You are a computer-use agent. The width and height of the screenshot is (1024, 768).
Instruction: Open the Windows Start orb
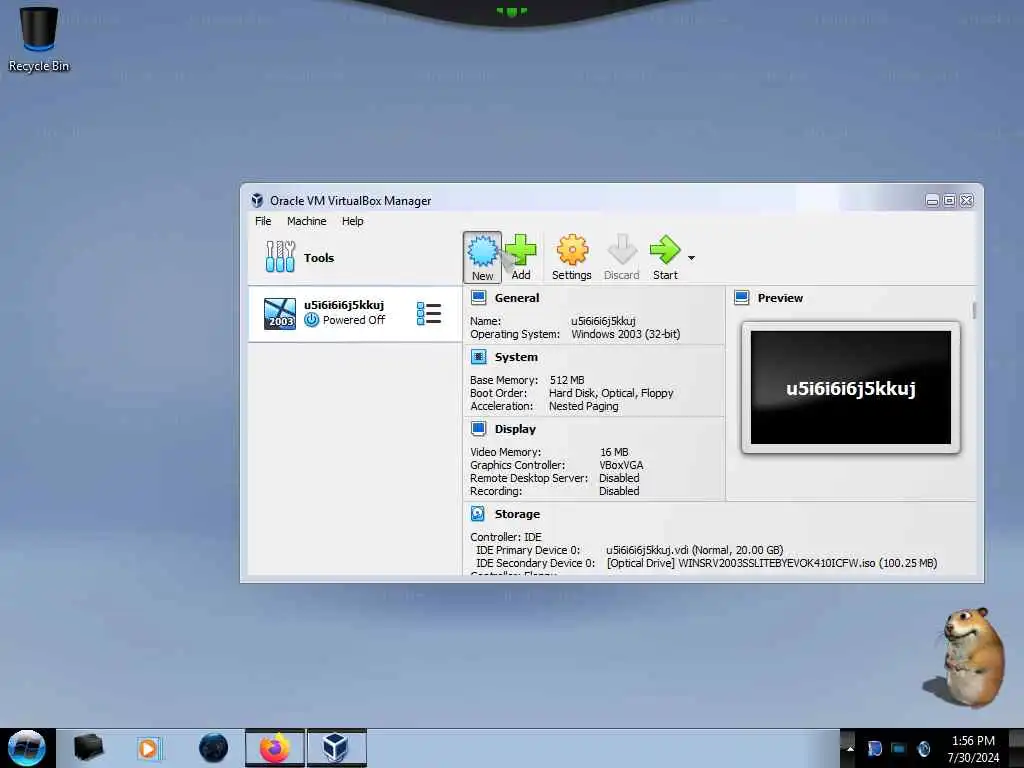tap(27, 747)
